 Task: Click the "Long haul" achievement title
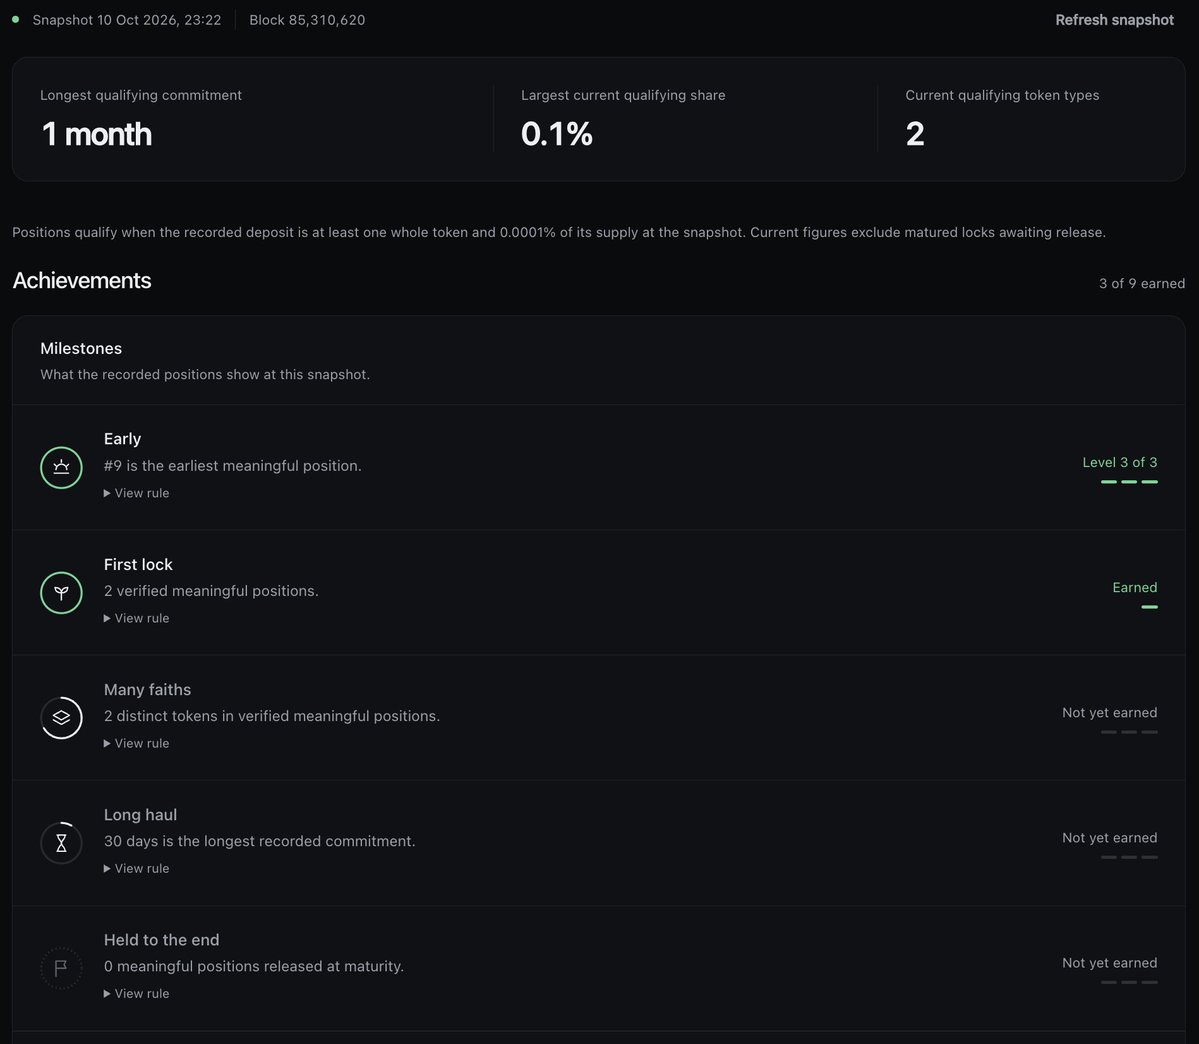[x=141, y=815]
